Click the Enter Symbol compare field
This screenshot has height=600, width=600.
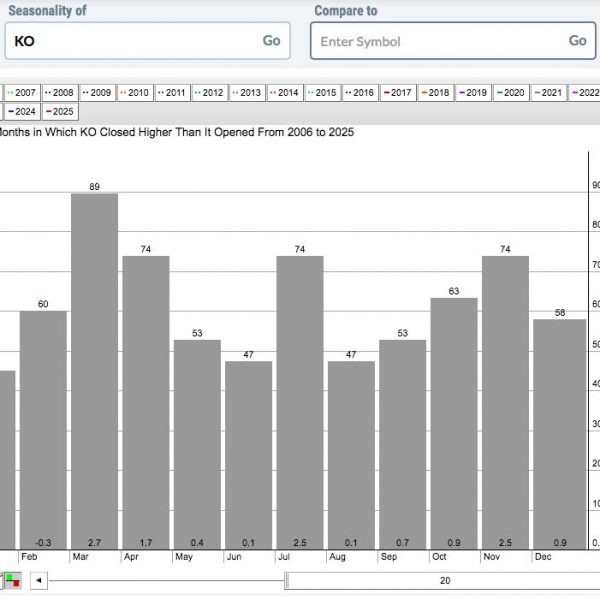453,41
